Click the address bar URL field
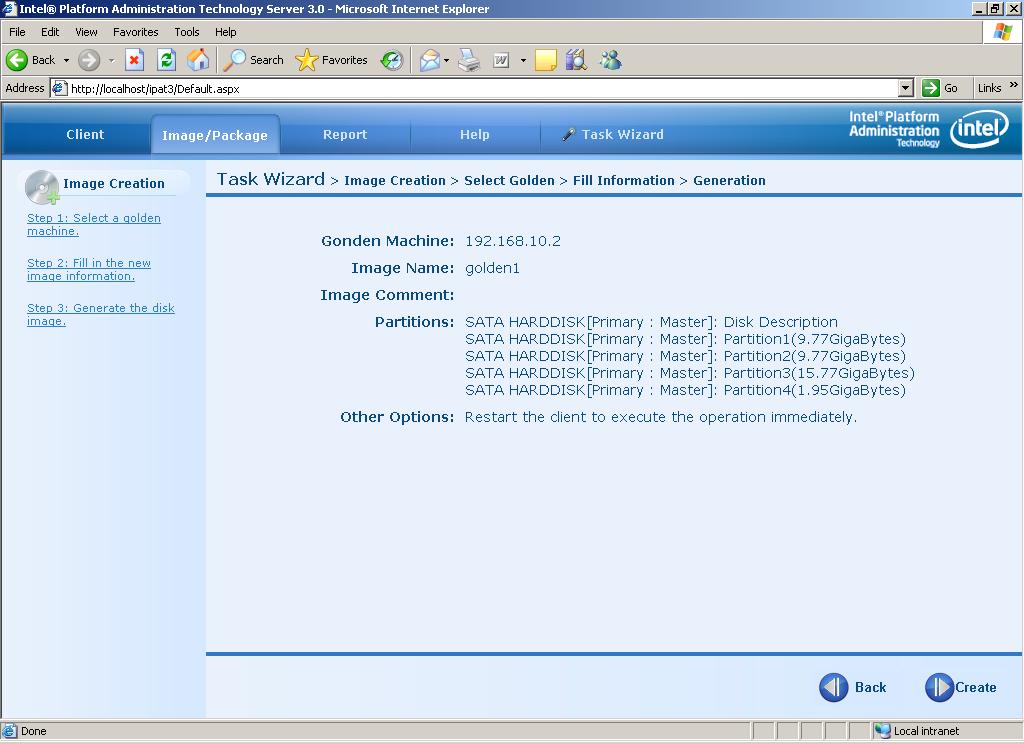This screenshot has height=744, width=1024. pos(480,88)
